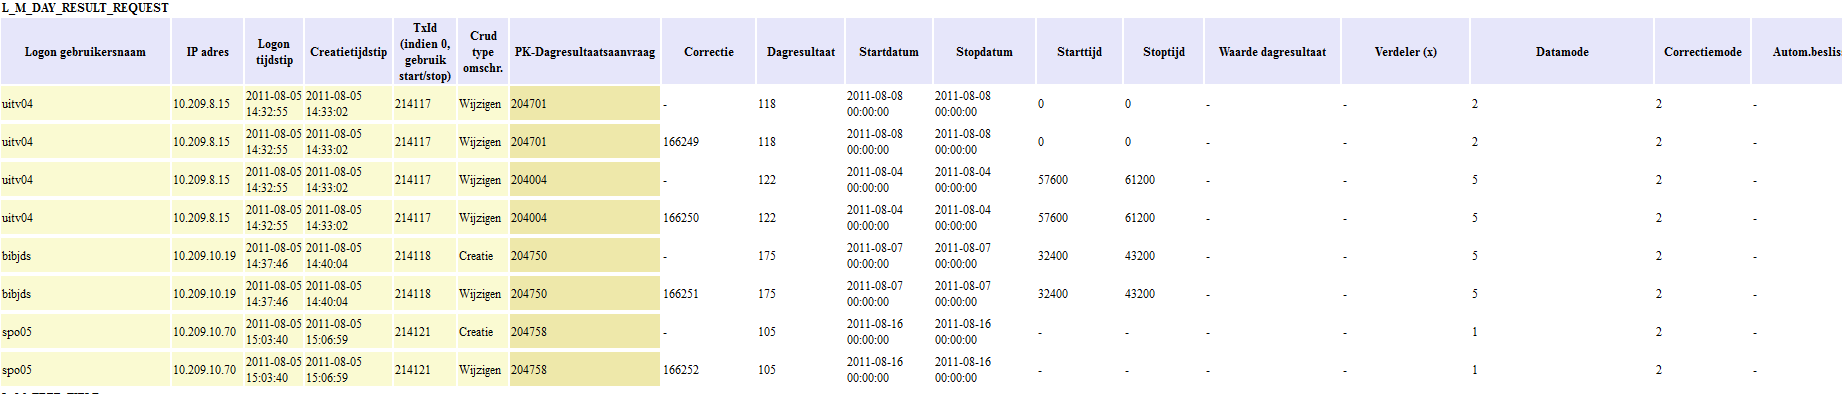The image size is (1842, 394).
Task: Select the 'Waarde dagresultaat' header
Action: pos(1272,52)
